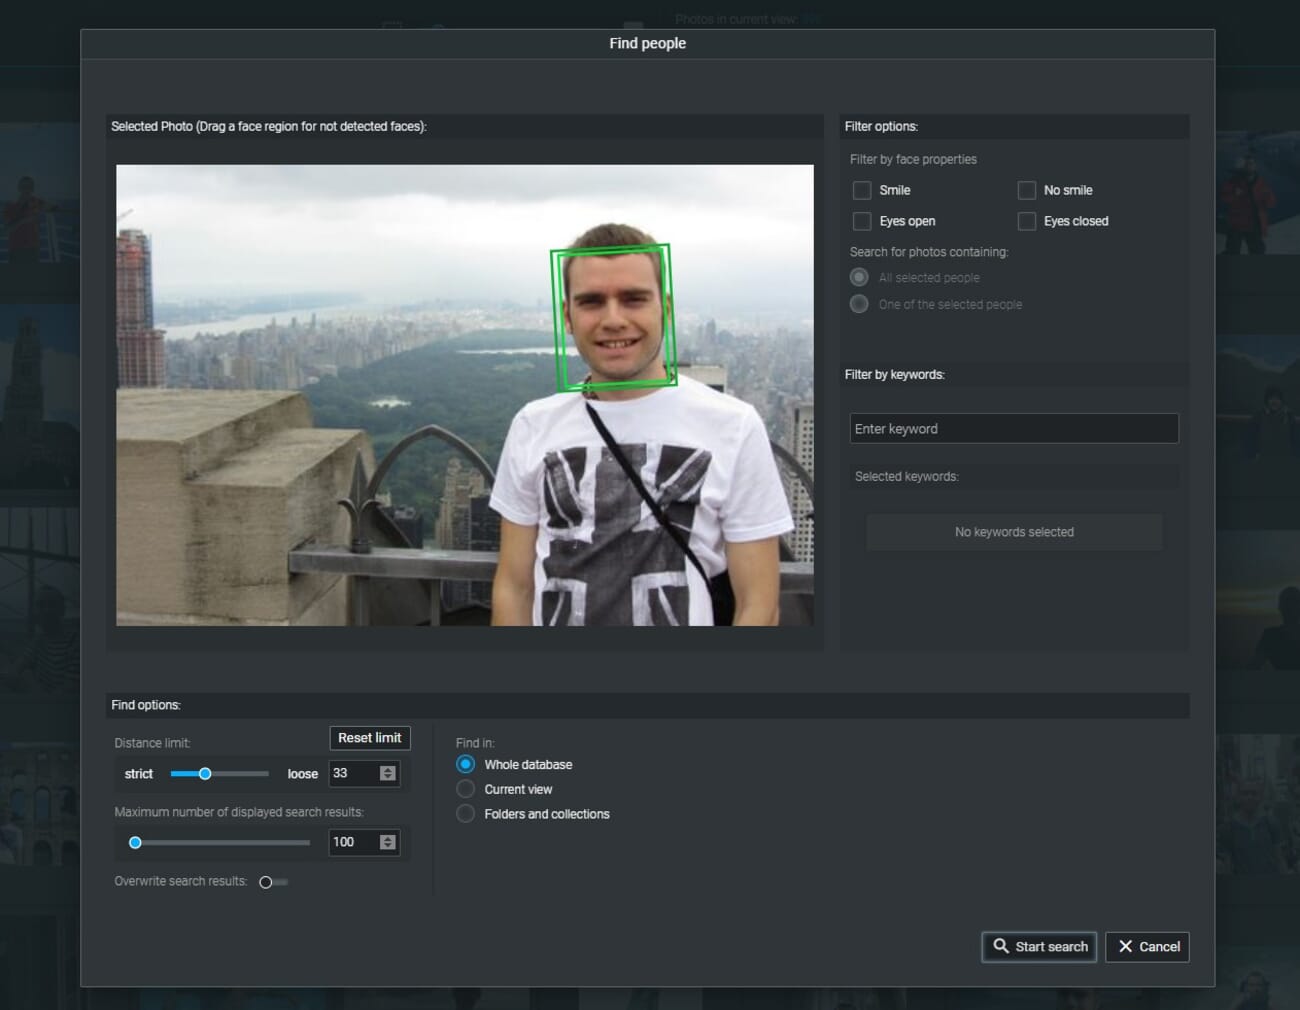Click the distance limit spinner arrows
Screen dimensions: 1300x1010
pos(388,773)
